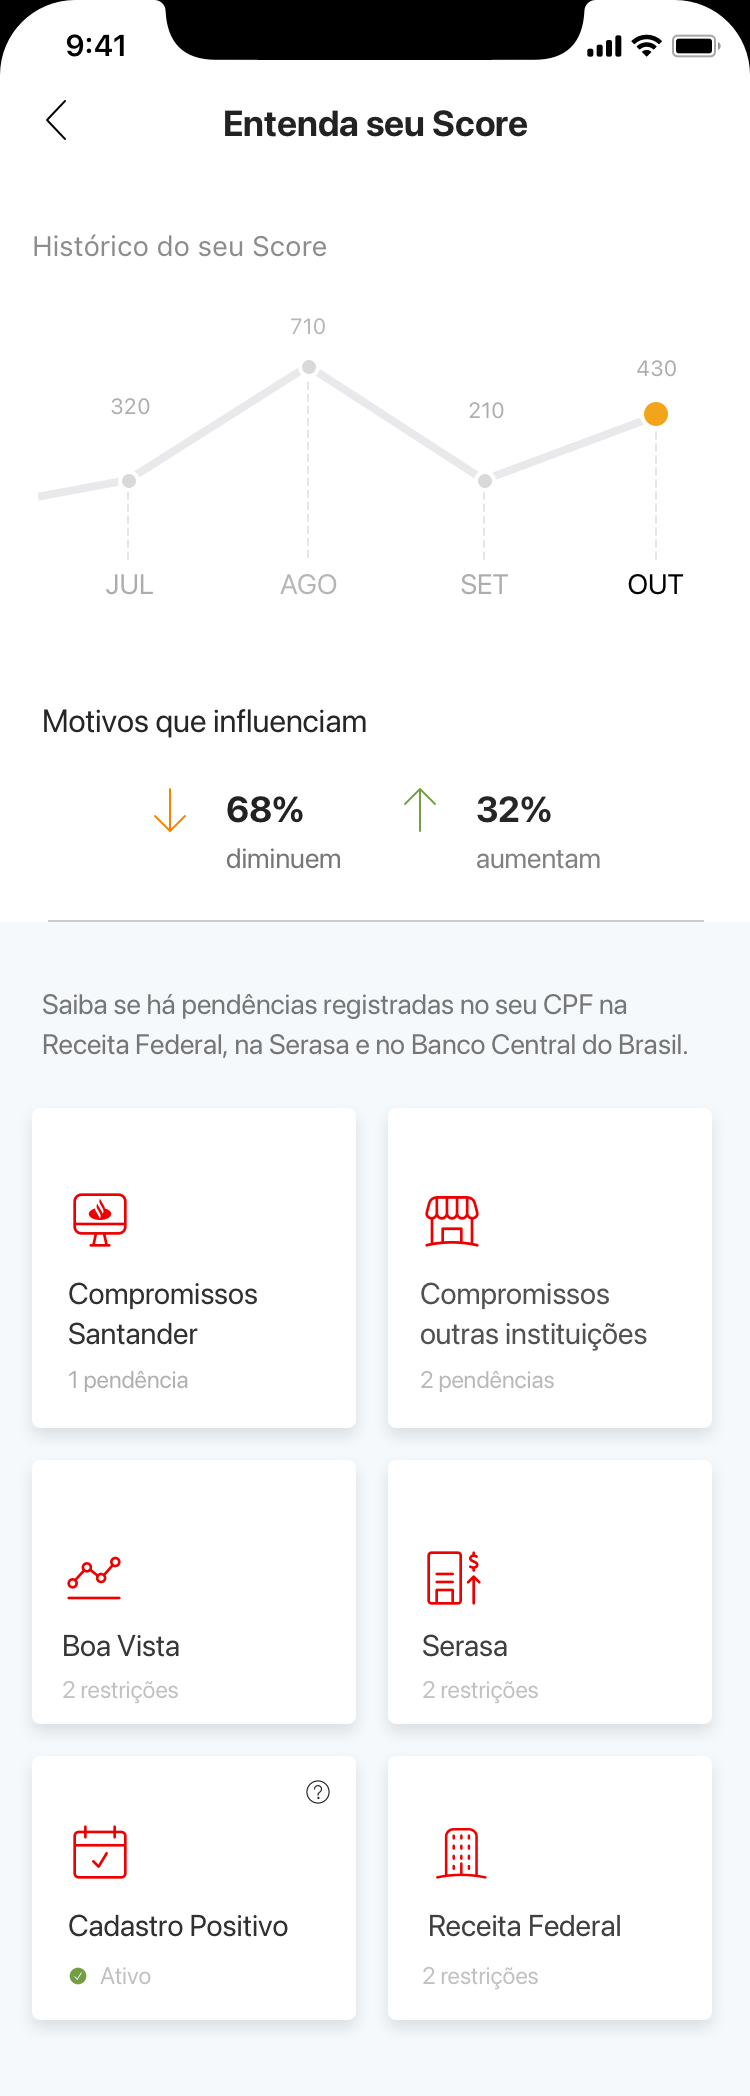Choose the JUL month label
Image resolution: width=750 pixels, height=2096 pixels.
[x=129, y=585]
